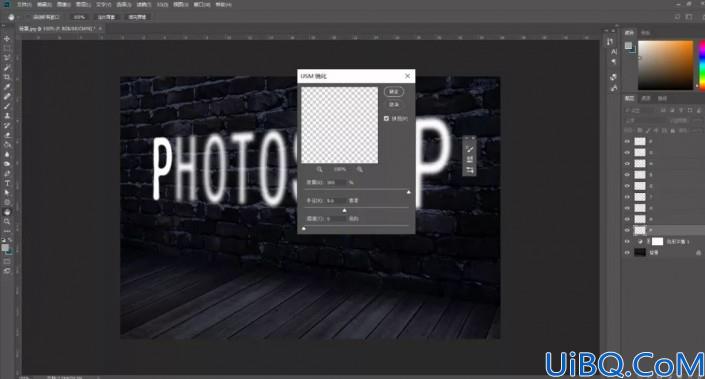This screenshot has width=705, height=379.
Task: Click zoom-in magnifier in USM dialog
Action: click(x=360, y=169)
